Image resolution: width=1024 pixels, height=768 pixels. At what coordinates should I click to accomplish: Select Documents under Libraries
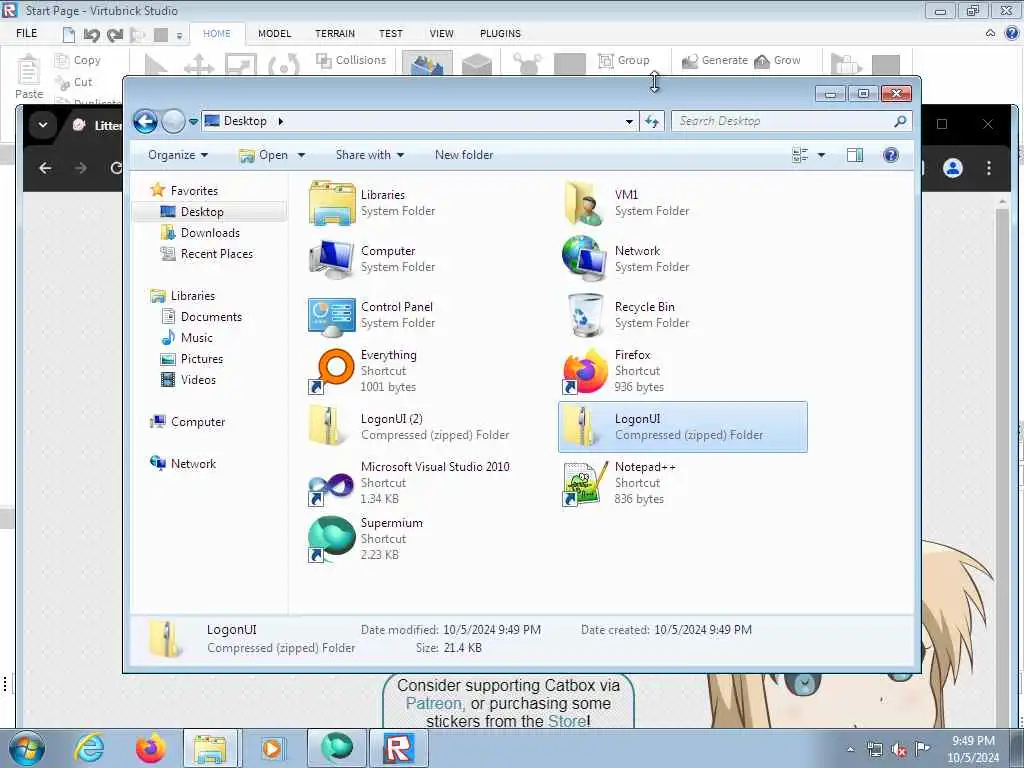(203, 317)
